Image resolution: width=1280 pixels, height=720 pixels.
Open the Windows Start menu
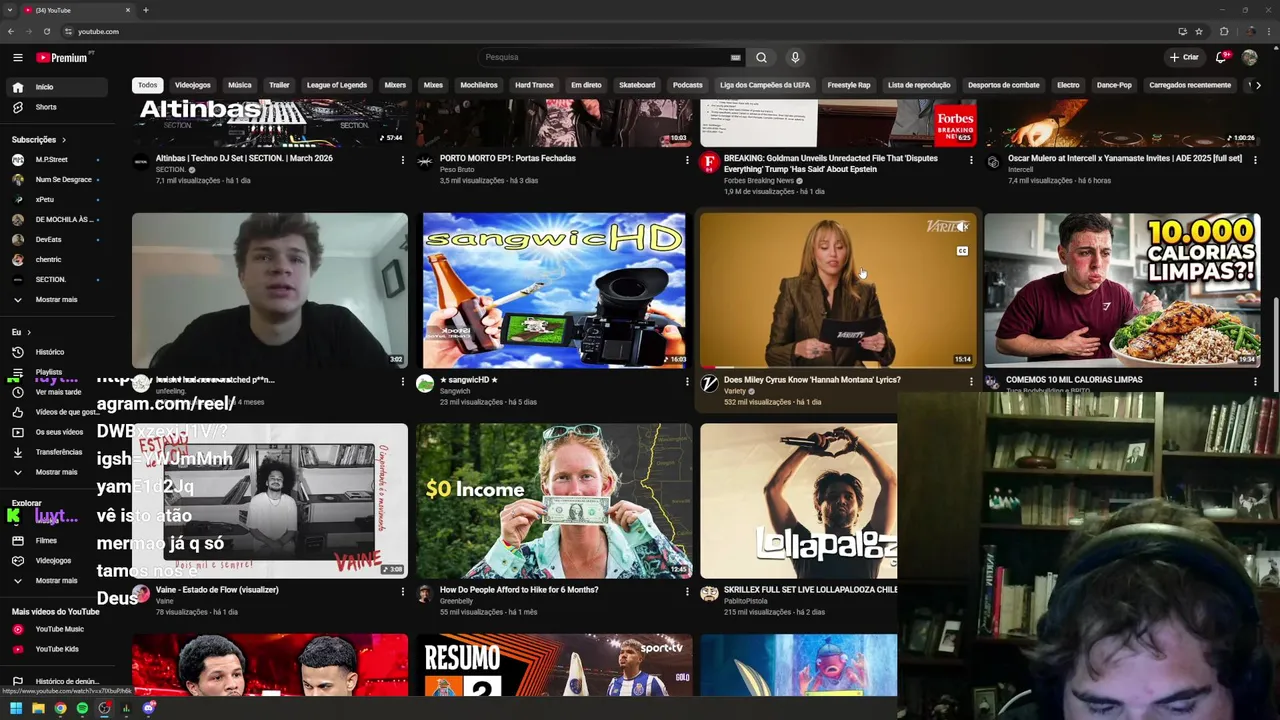pyautogui.click(x=16, y=708)
